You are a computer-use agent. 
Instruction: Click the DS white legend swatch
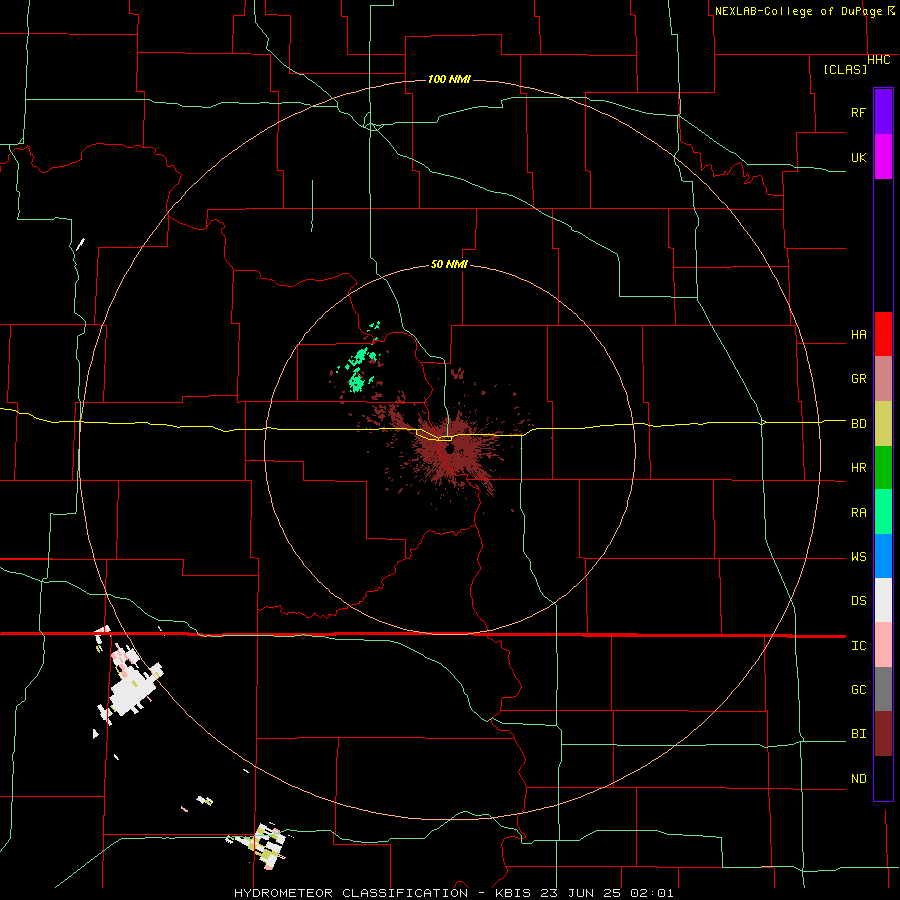pyautogui.click(x=883, y=600)
